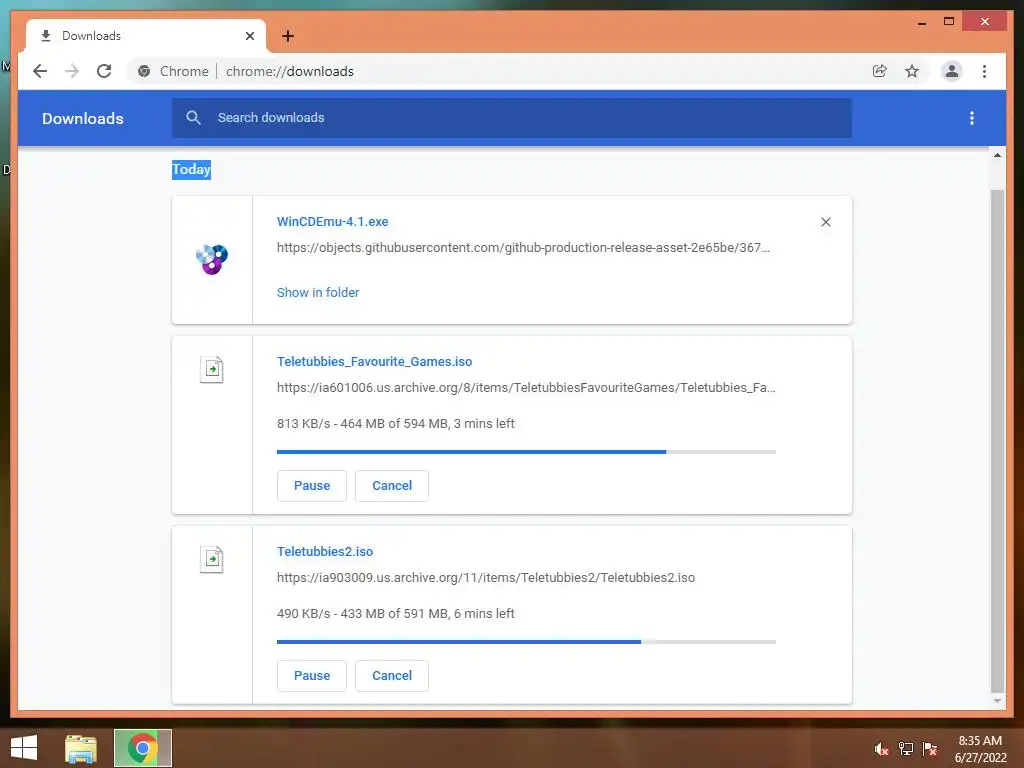Click the ia601006 archive.org source URL

pos(526,388)
